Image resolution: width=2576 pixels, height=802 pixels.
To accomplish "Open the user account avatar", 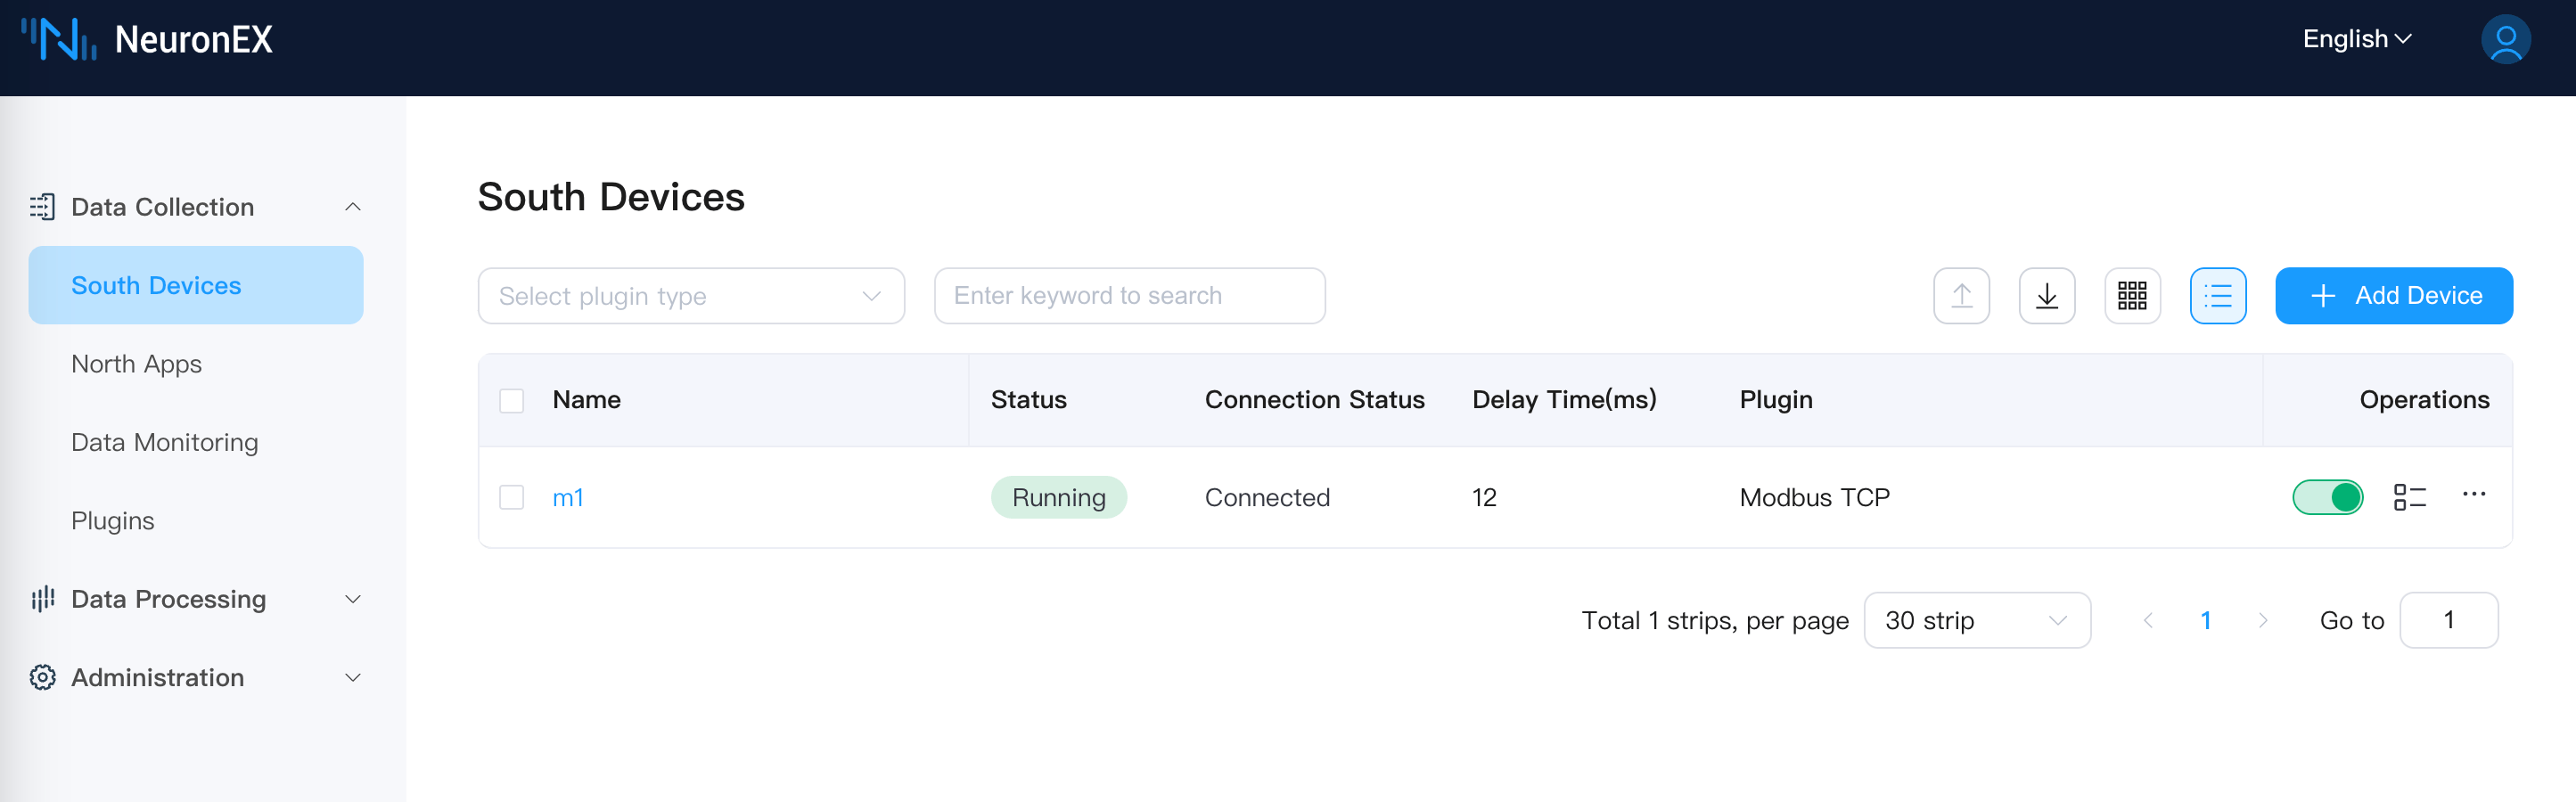I will 2504,40.
